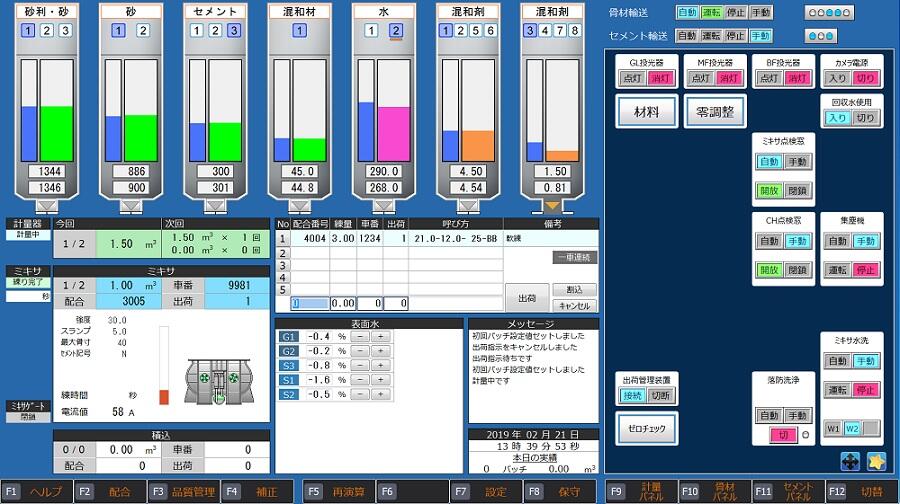The height and width of the screenshot is (504, 900).
Task: Select bin 3 under セメント hopper
Action: 233,31
